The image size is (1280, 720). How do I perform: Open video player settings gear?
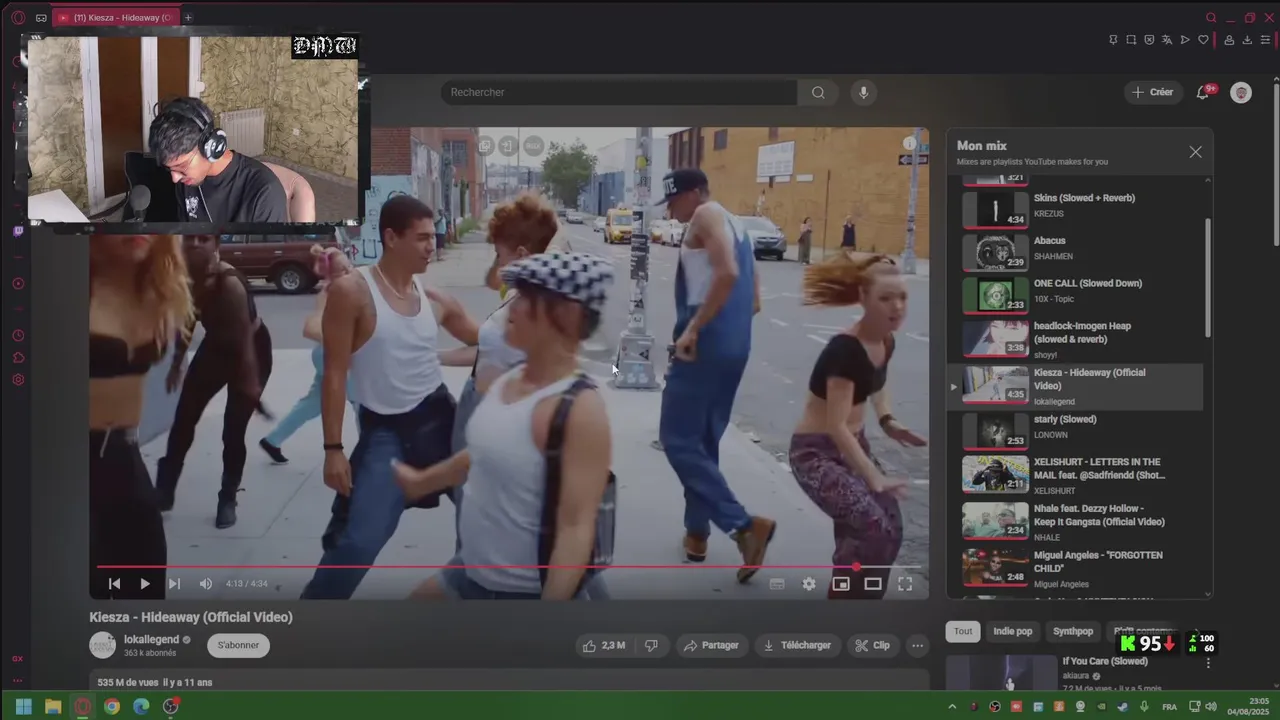[809, 584]
